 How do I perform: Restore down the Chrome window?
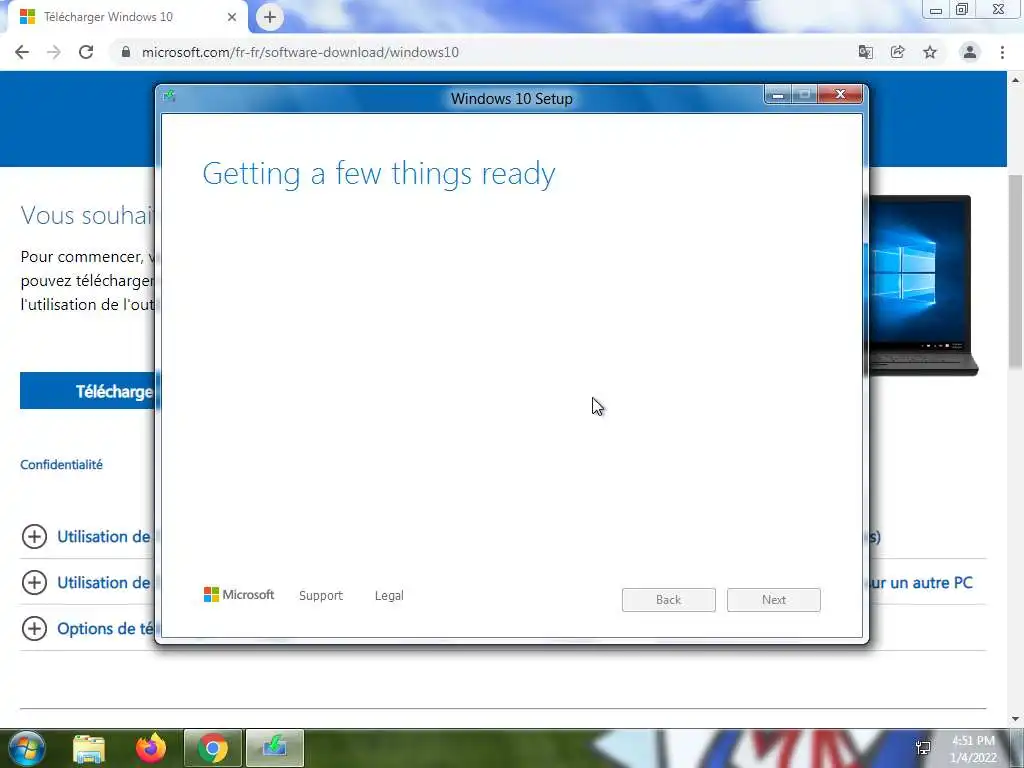click(x=962, y=10)
